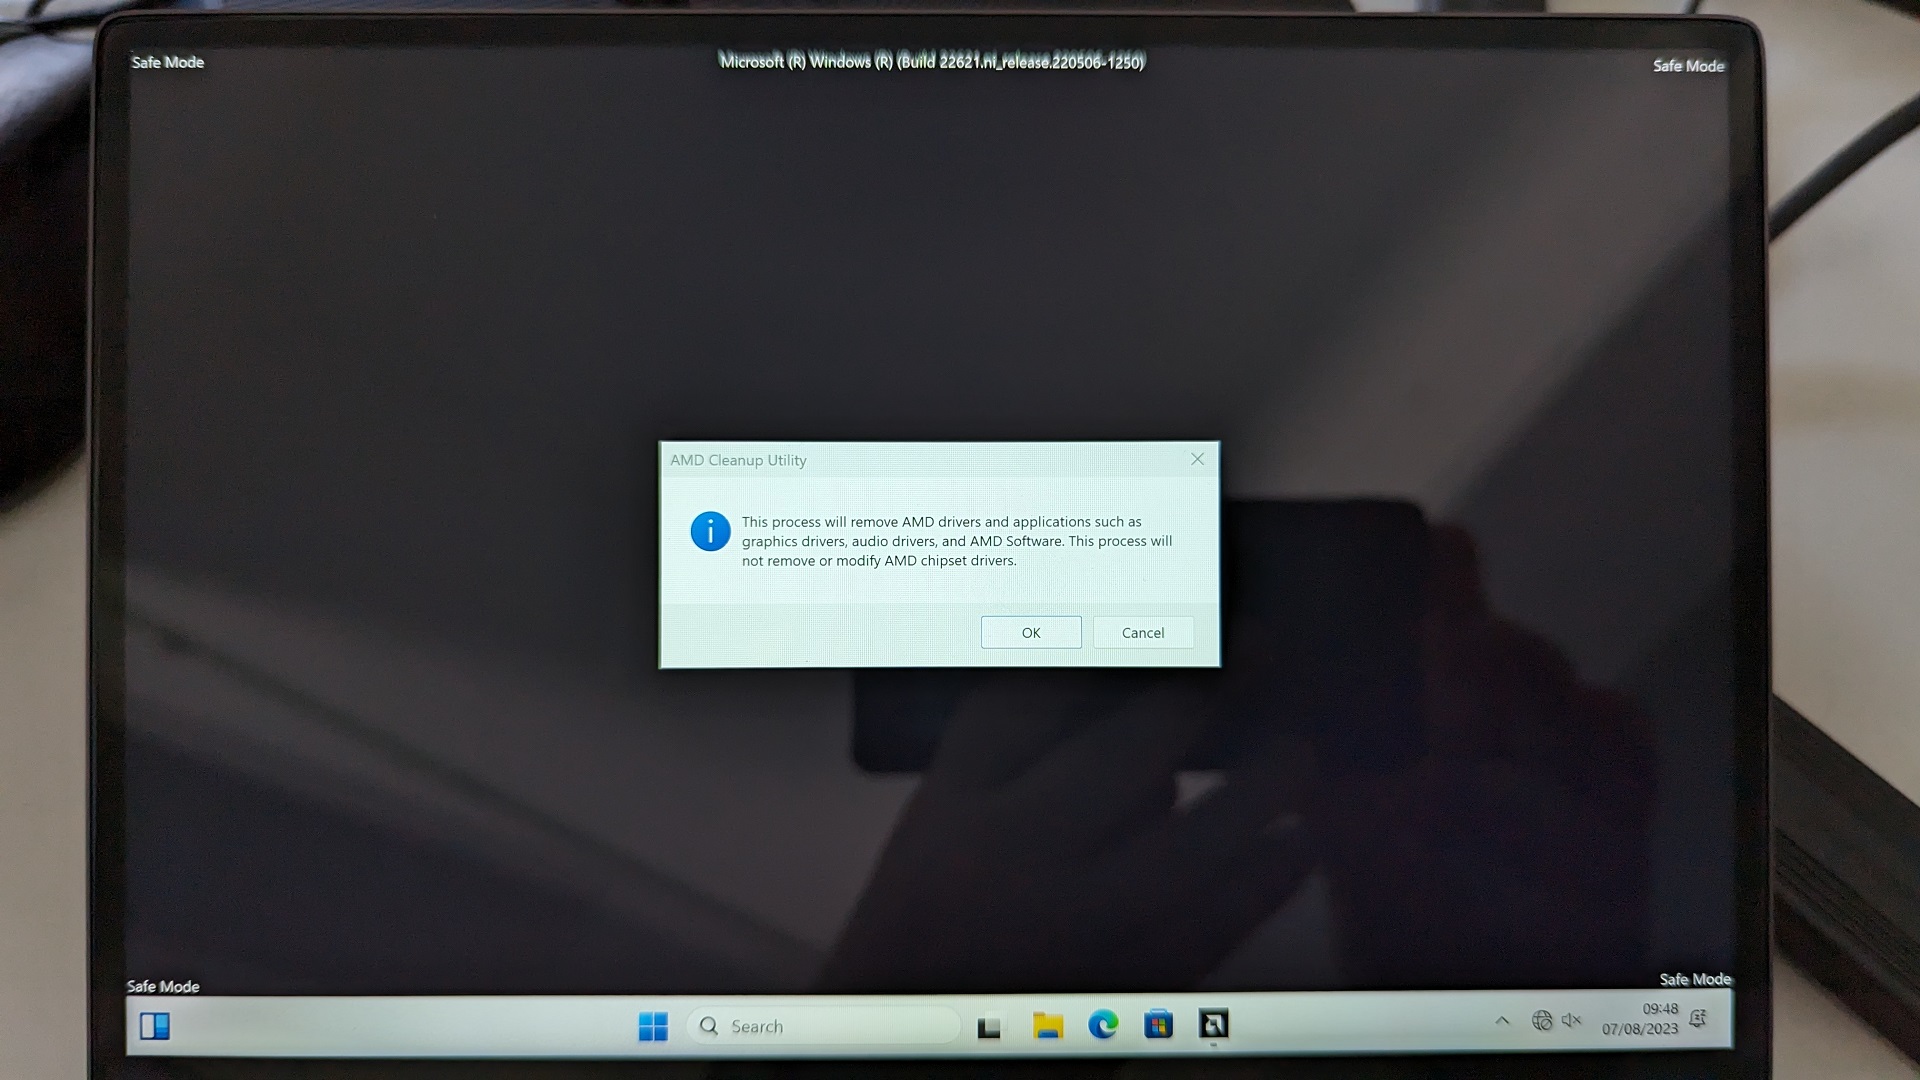Close the AMD Cleanup Utility dialog
The width and height of the screenshot is (1920, 1080).
click(1197, 459)
